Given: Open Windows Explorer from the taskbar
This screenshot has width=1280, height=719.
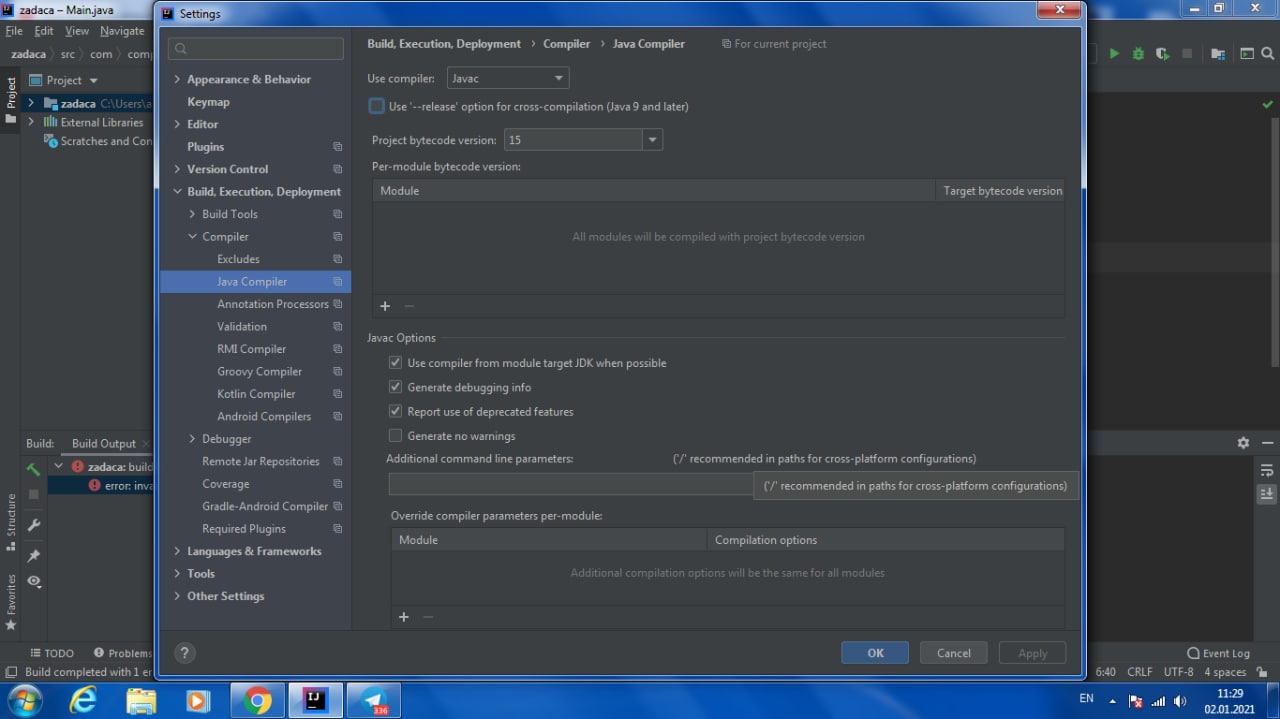Looking at the screenshot, I should click(x=141, y=700).
